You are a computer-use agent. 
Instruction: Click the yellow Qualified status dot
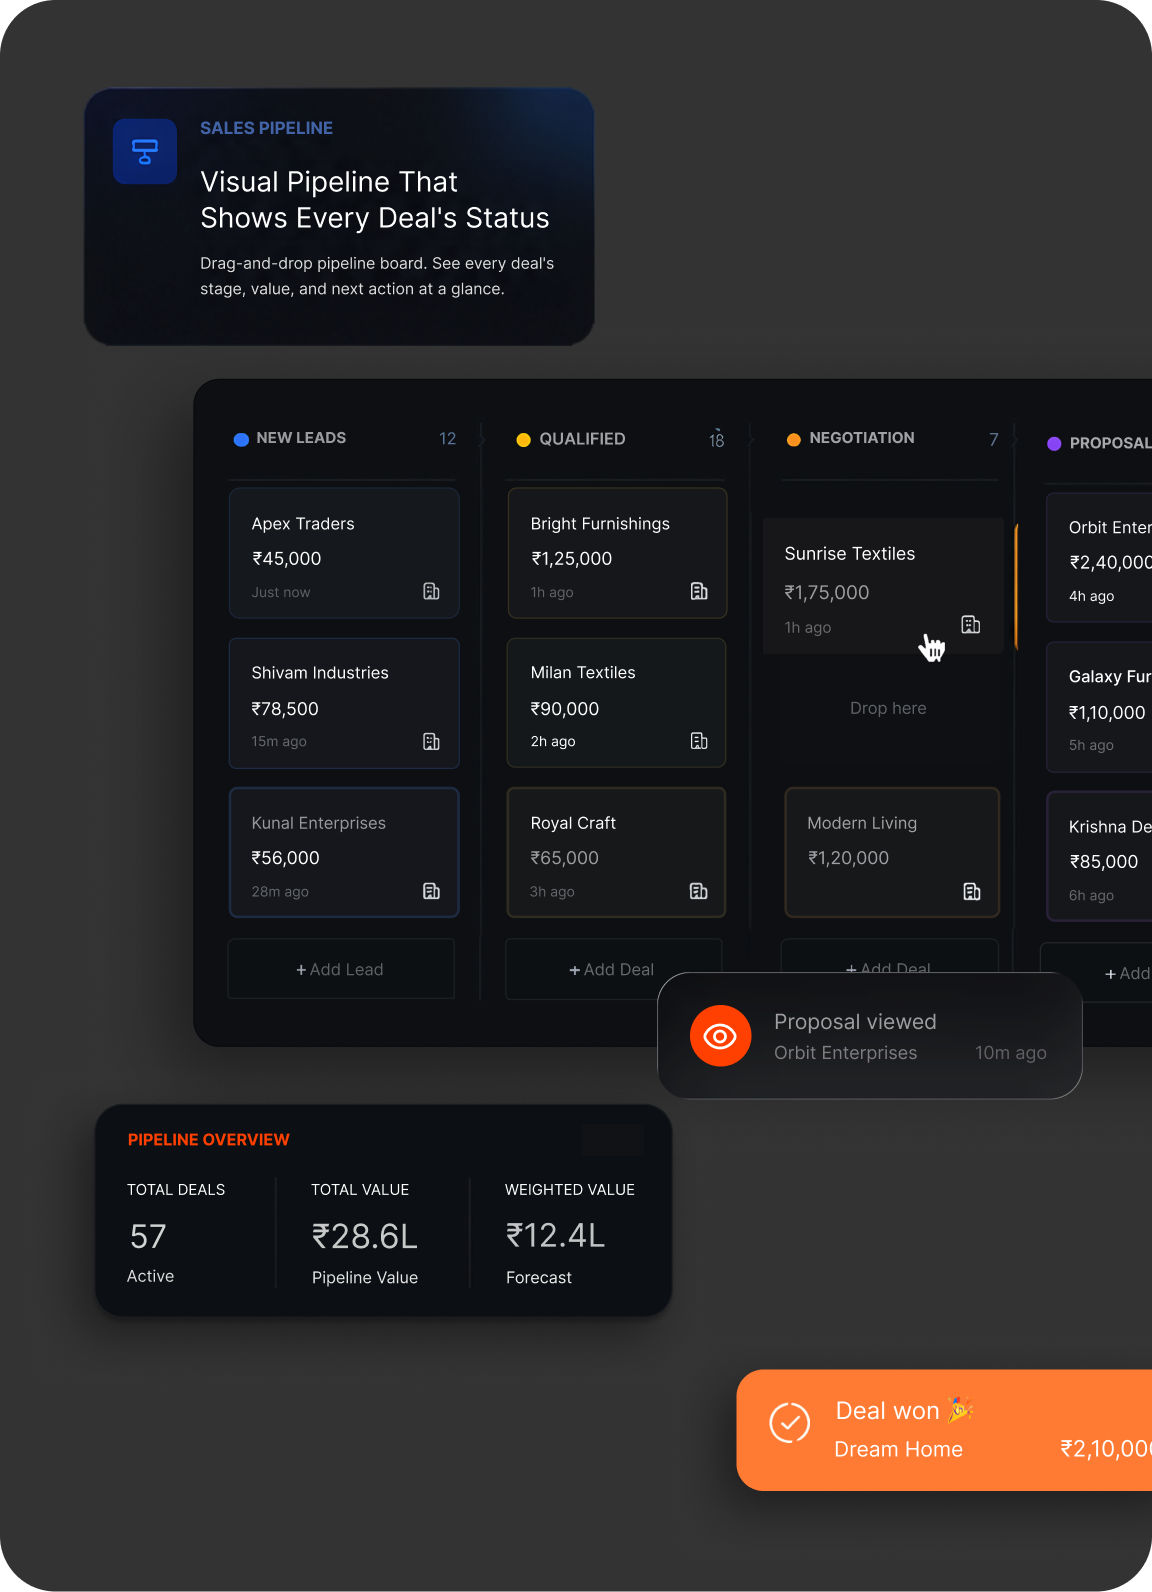[x=523, y=440]
